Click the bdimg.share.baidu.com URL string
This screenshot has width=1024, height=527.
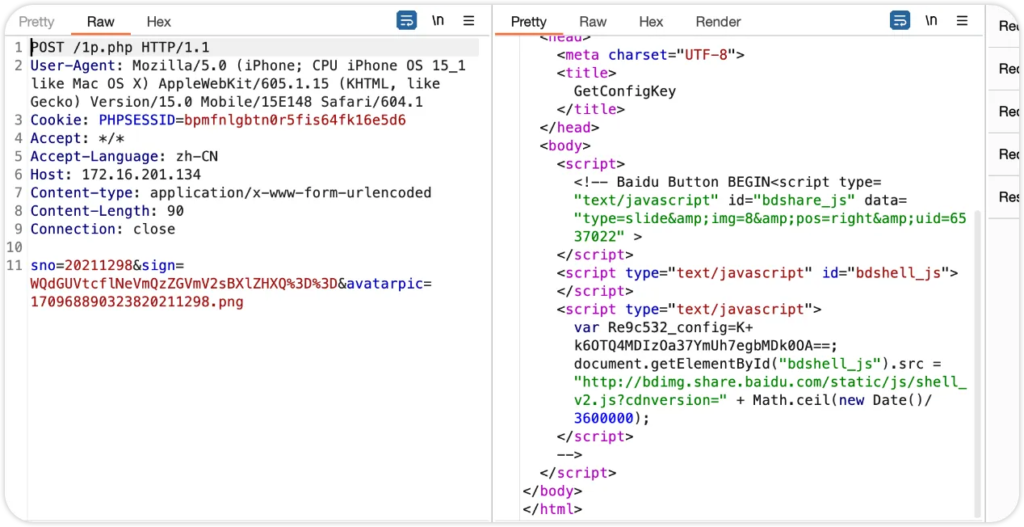point(770,390)
